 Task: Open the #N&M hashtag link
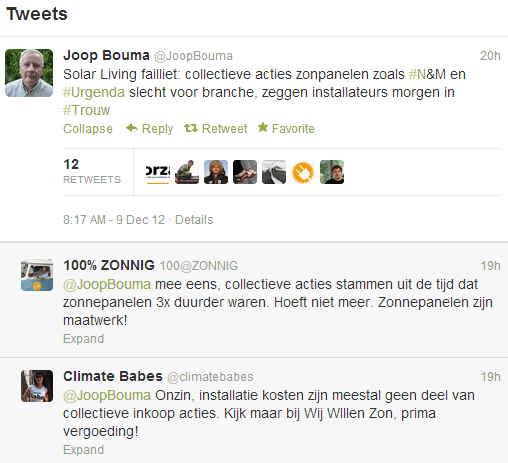pos(427,74)
